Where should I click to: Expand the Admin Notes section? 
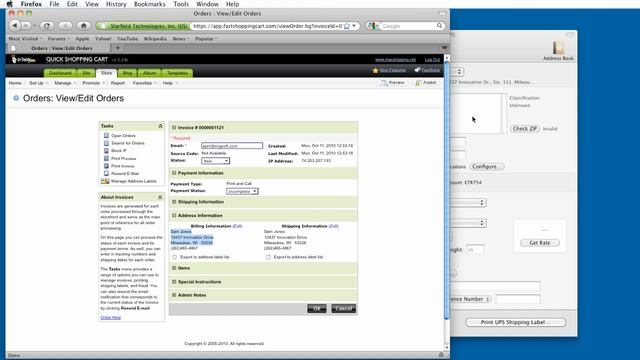pos(174,295)
